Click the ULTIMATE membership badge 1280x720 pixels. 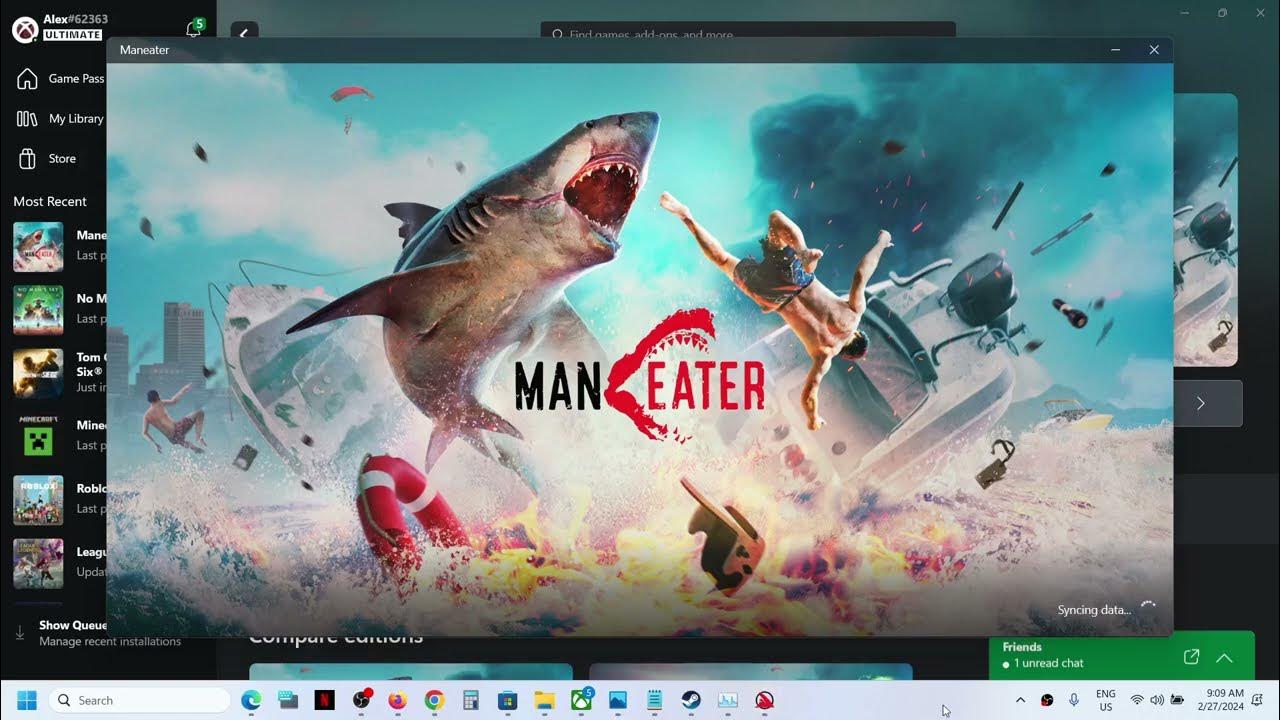coord(73,35)
